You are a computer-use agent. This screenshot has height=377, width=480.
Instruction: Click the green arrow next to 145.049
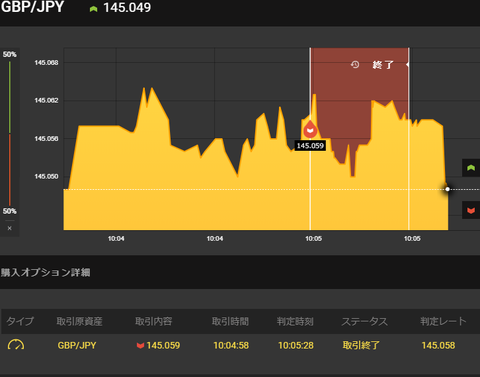click(93, 9)
